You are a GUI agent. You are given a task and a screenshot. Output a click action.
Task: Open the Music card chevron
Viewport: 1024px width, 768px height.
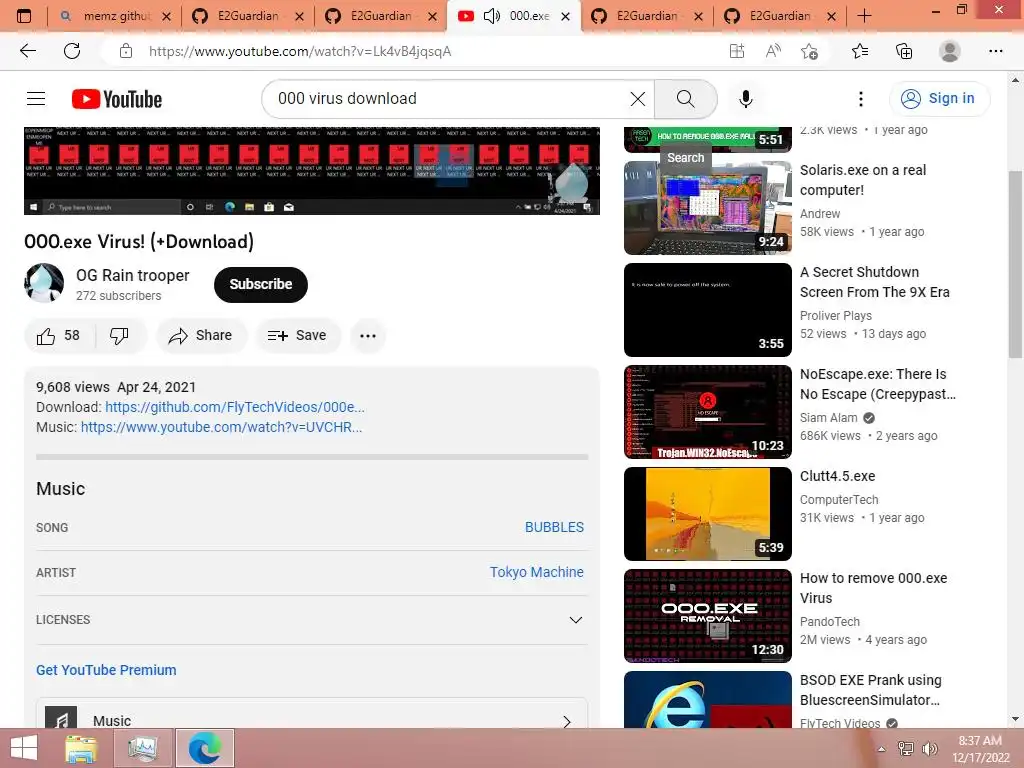566,721
